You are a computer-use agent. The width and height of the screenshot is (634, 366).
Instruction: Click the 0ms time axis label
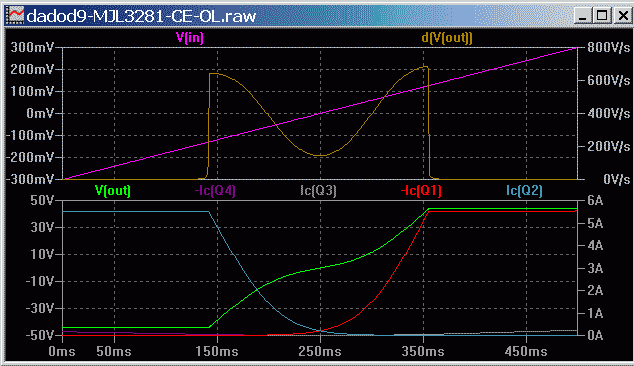pyautogui.click(x=62, y=351)
